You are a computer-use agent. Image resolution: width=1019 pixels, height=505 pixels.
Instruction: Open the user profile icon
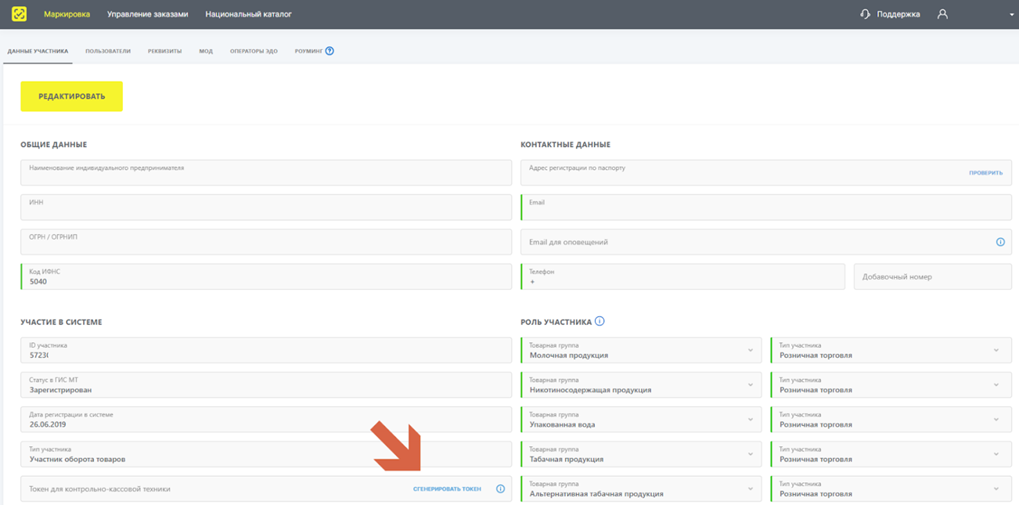coord(942,14)
